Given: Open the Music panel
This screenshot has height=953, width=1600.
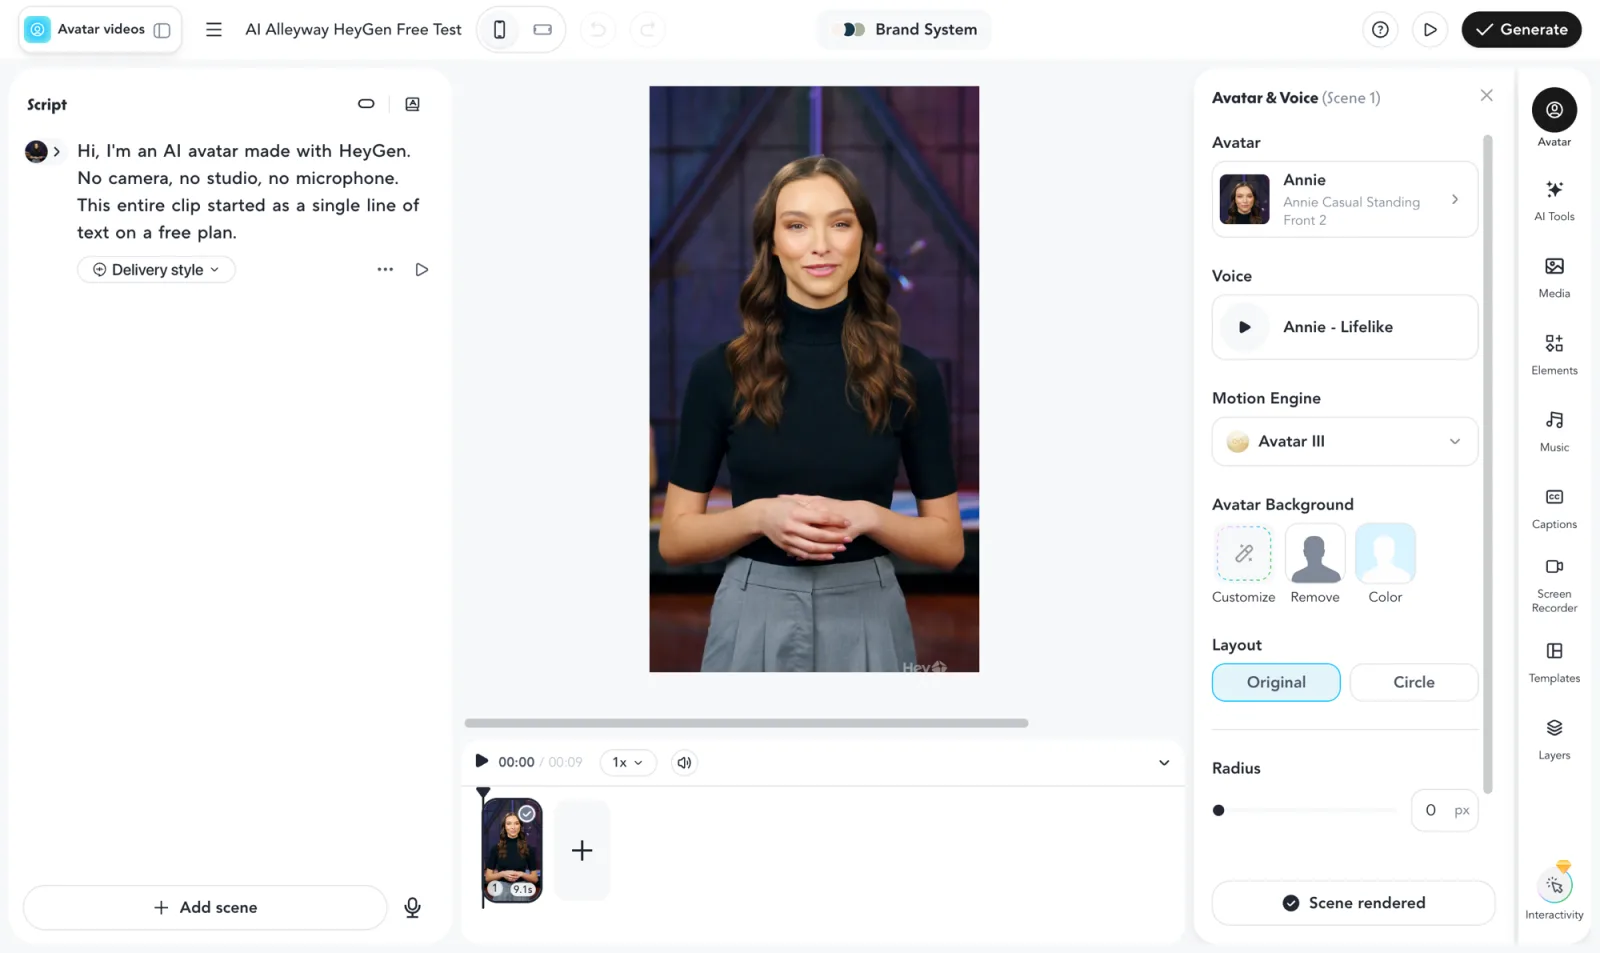Looking at the screenshot, I should (1554, 431).
